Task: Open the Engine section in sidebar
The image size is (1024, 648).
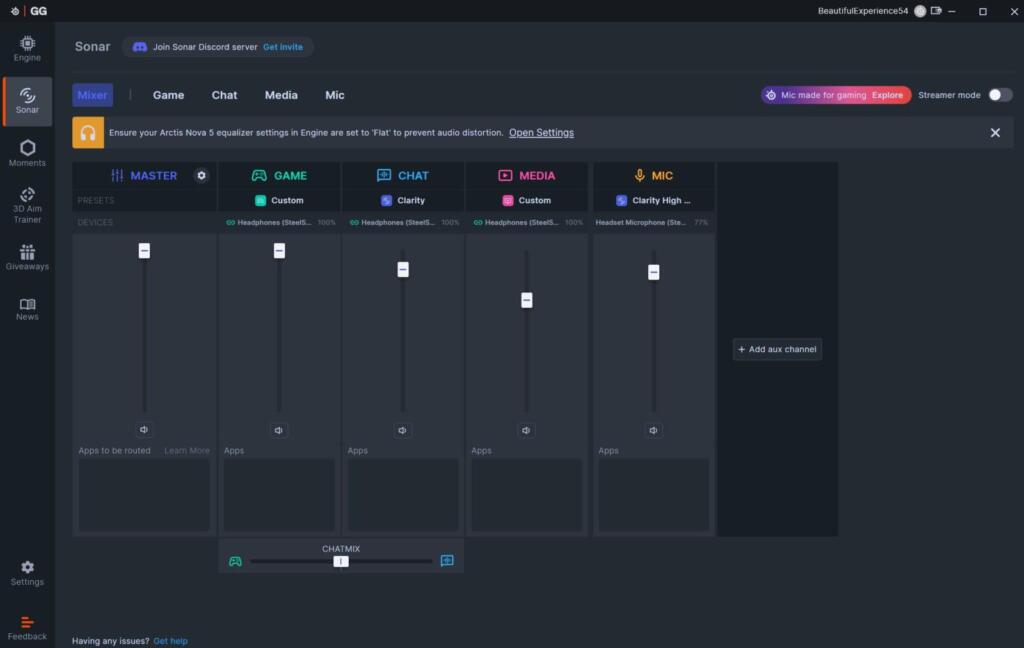Action: 27,48
